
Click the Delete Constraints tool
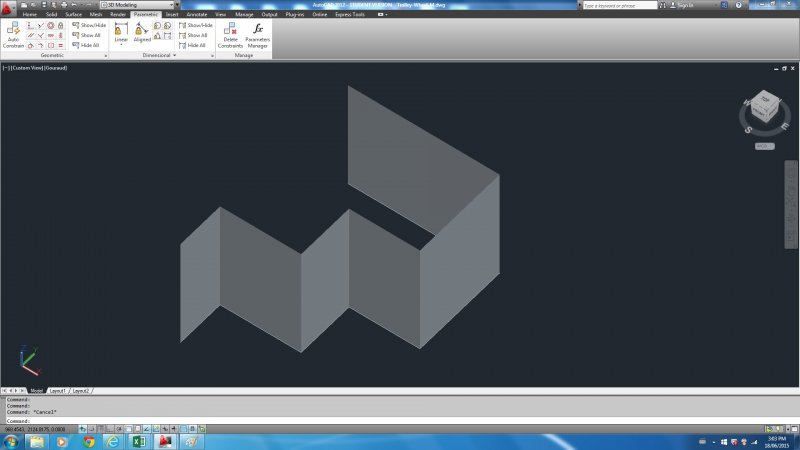click(230, 35)
